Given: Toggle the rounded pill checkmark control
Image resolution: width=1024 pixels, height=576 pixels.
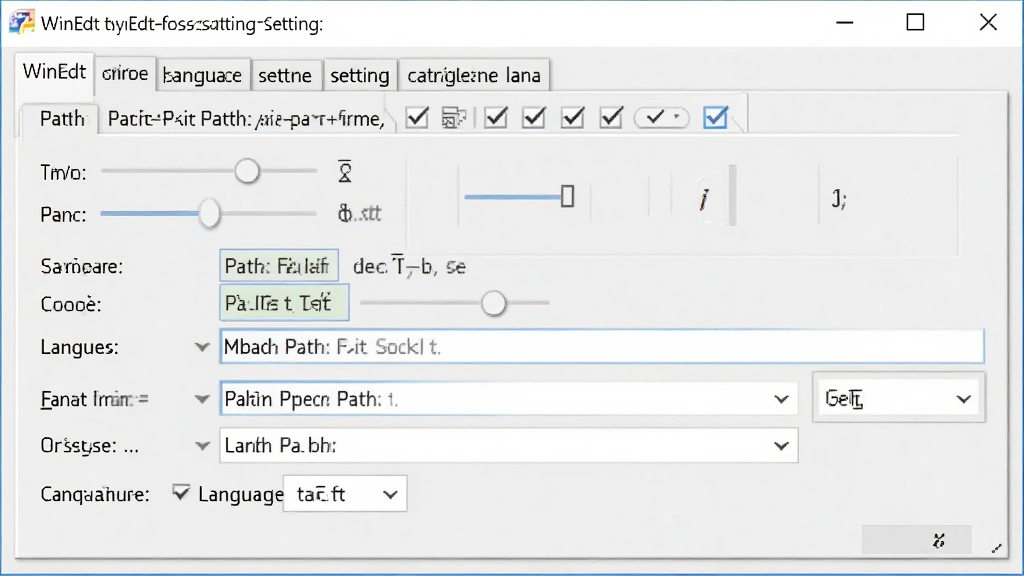Looking at the screenshot, I should coord(662,118).
